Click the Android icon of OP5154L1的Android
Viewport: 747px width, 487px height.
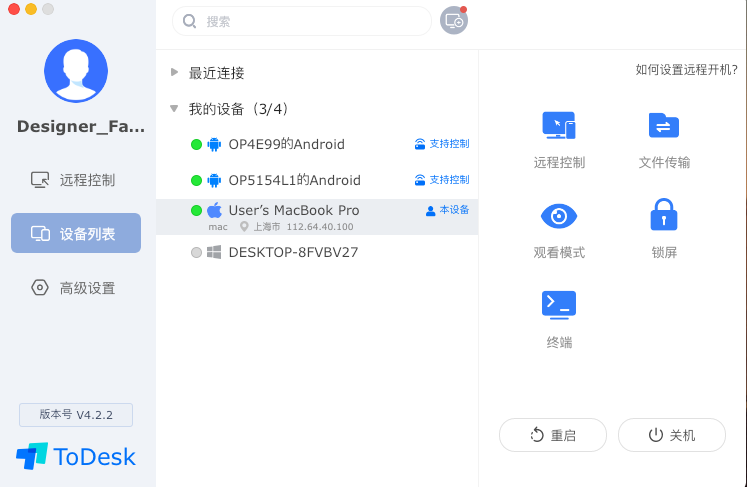[214, 181]
